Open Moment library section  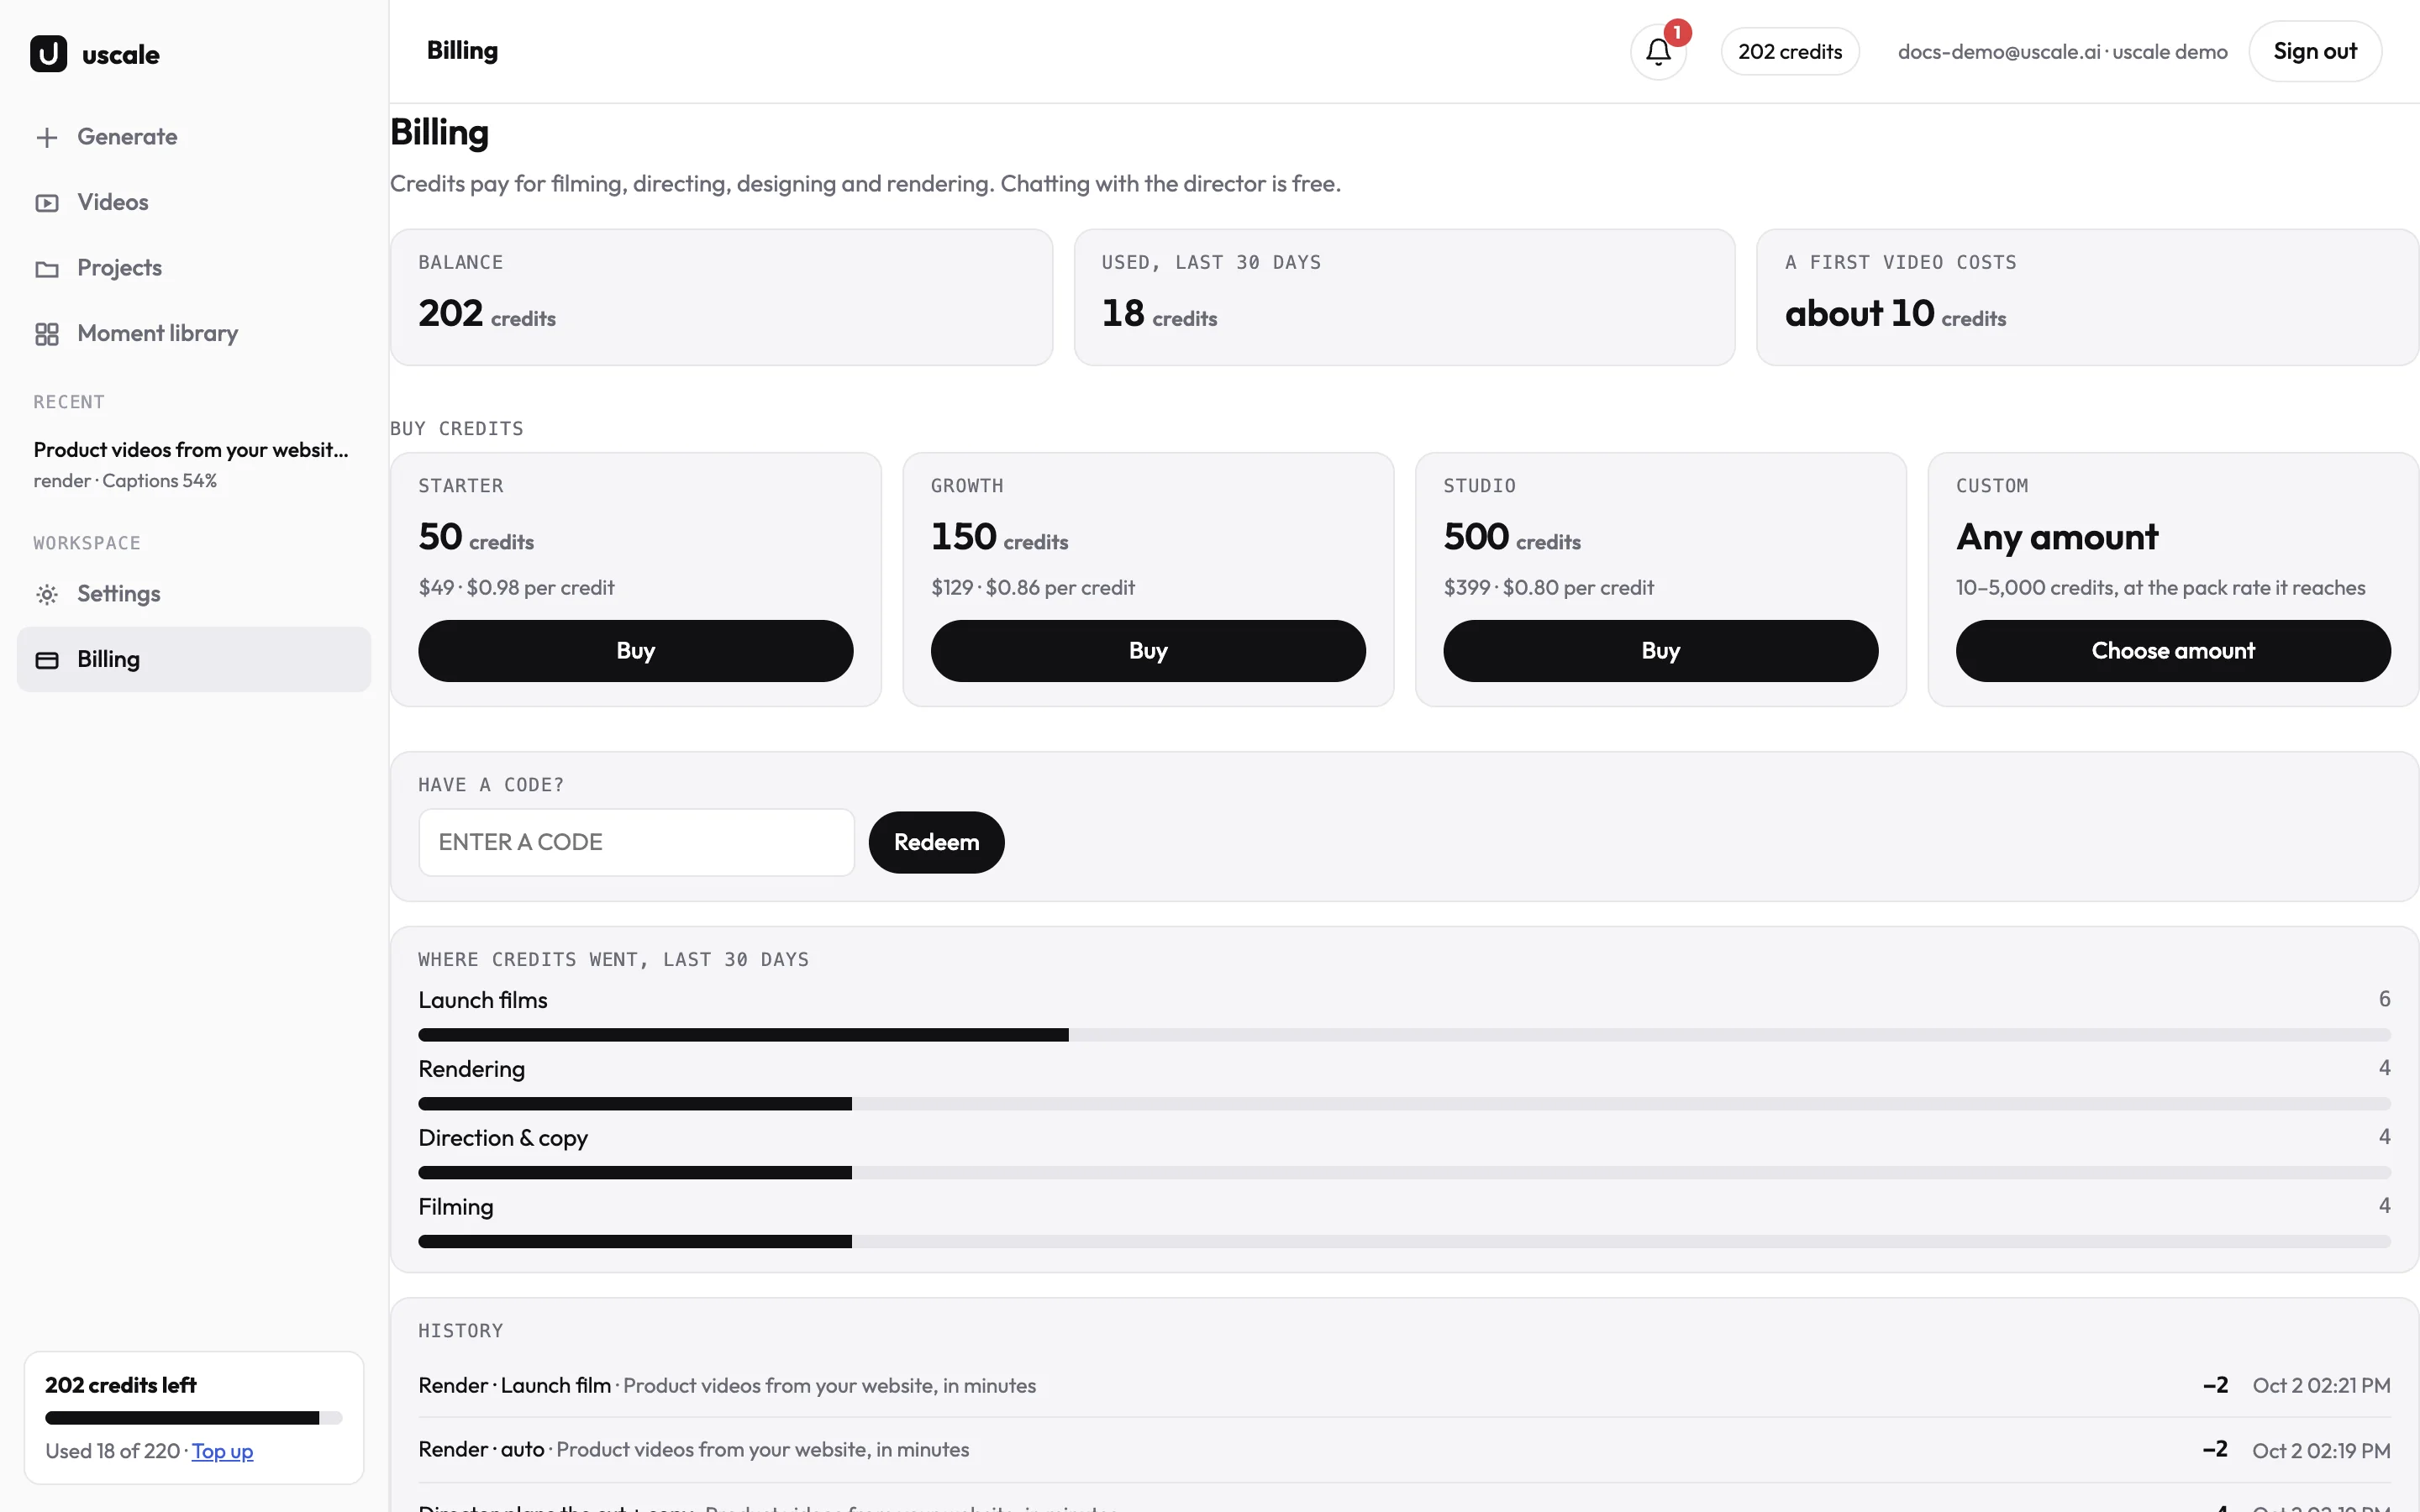194,334
